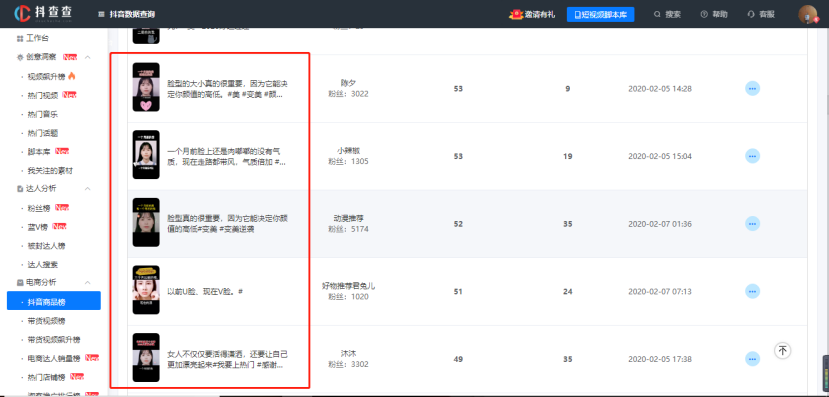The image size is (829, 397).
Task: Click the more options icon for 好物推荐君兔儿
Action: [x=752, y=291]
